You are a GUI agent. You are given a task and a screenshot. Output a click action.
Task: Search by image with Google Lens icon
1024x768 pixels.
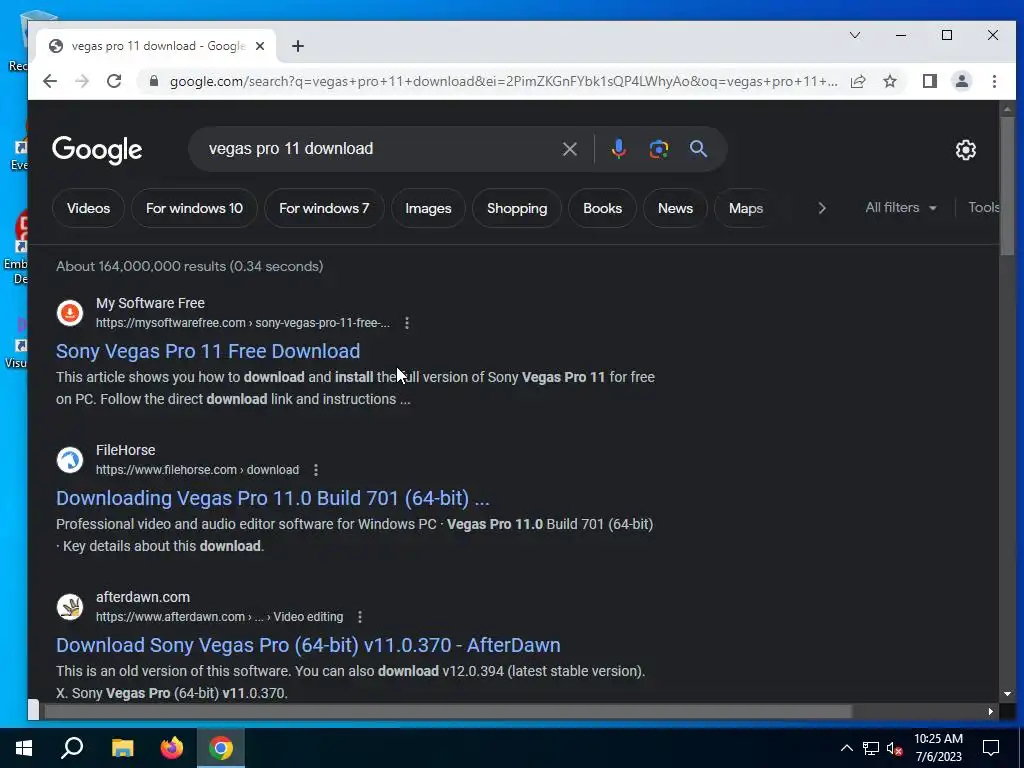(658, 149)
